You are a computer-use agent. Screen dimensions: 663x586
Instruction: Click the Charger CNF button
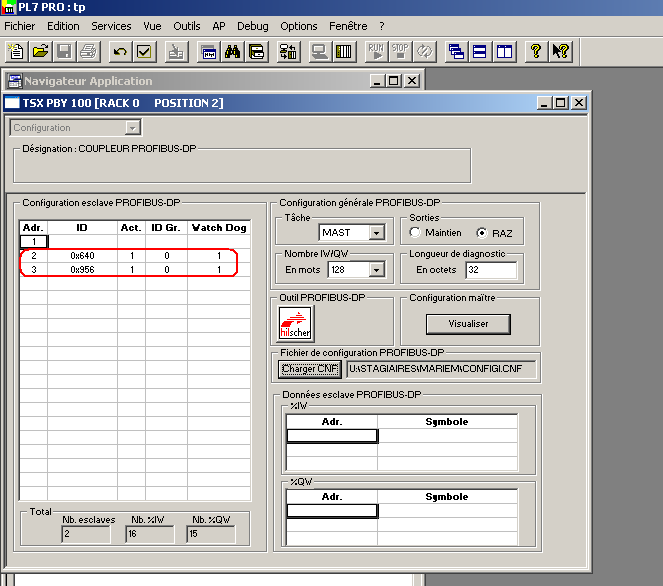[310, 369]
